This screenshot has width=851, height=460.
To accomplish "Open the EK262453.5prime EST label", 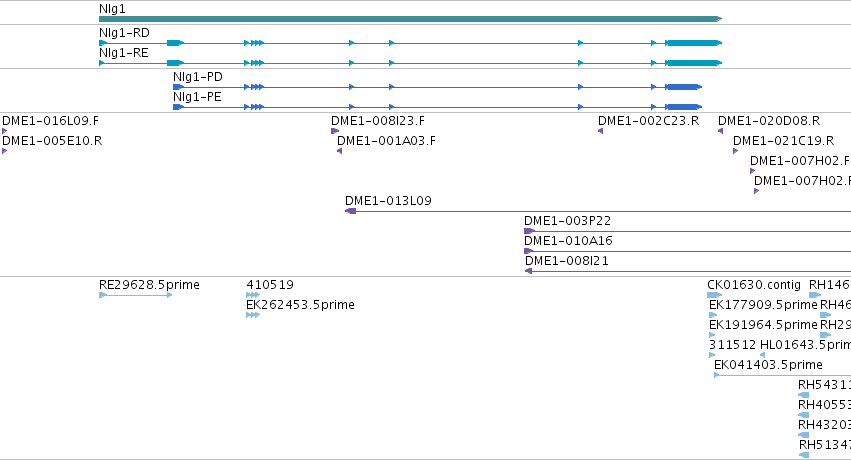I will [x=300, y=305].
